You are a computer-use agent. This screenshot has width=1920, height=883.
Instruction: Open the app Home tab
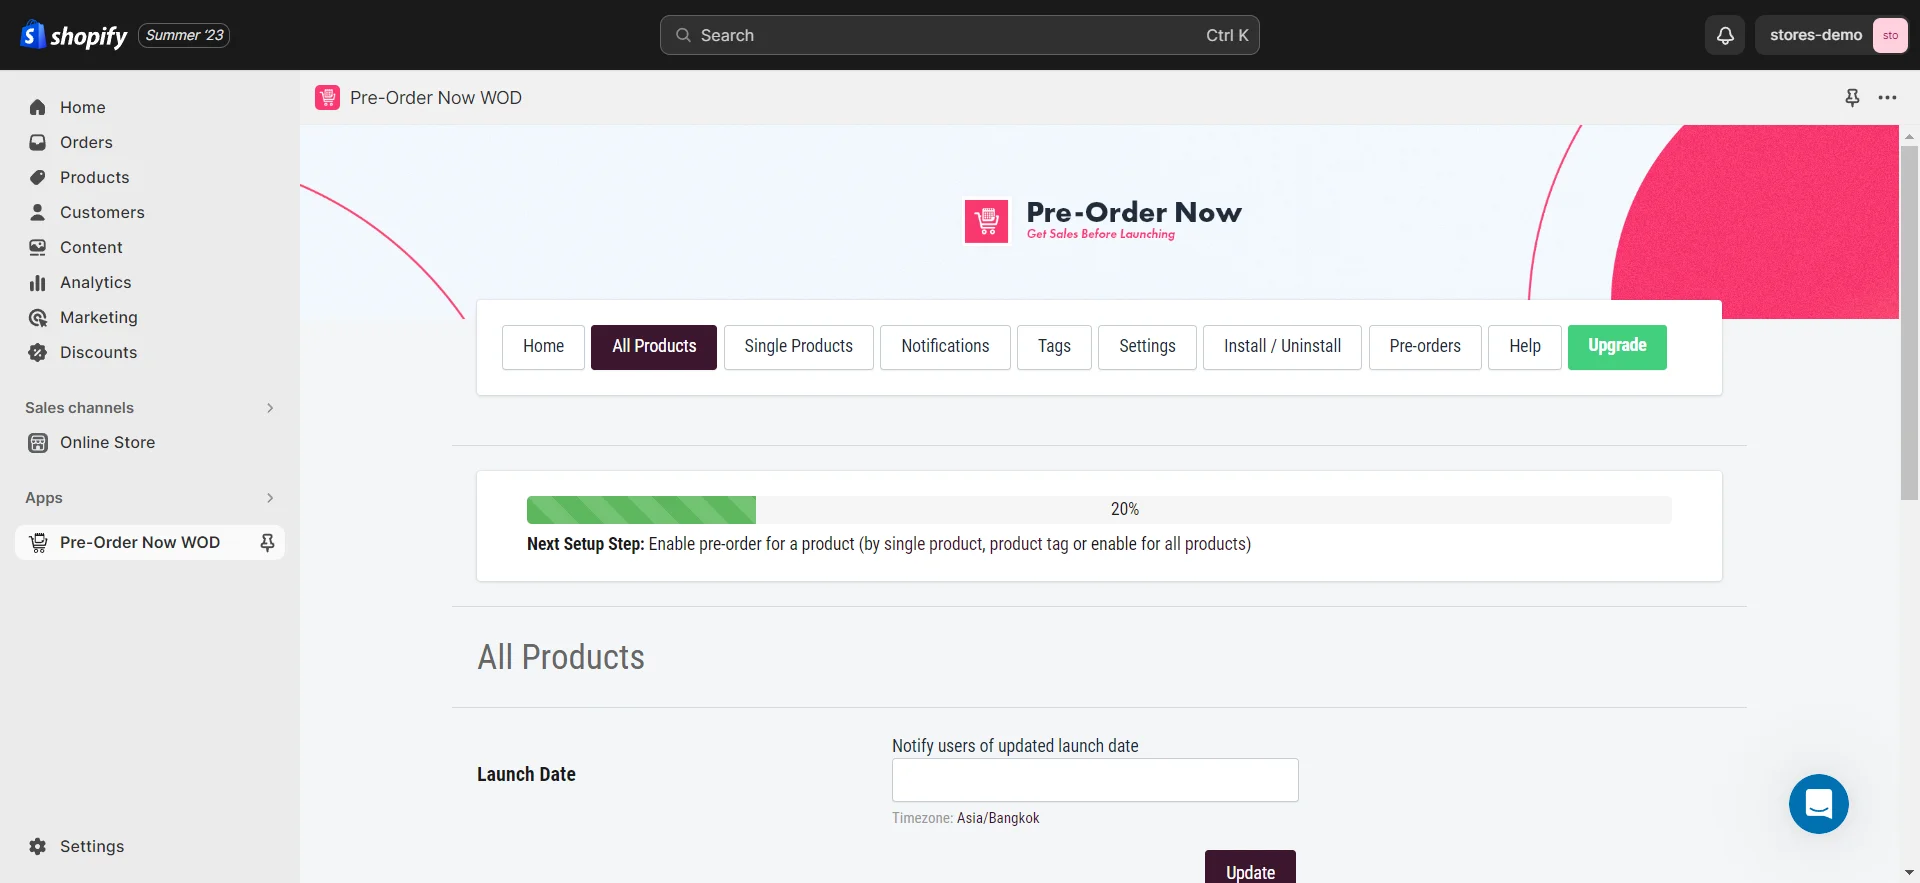(543, 347)
